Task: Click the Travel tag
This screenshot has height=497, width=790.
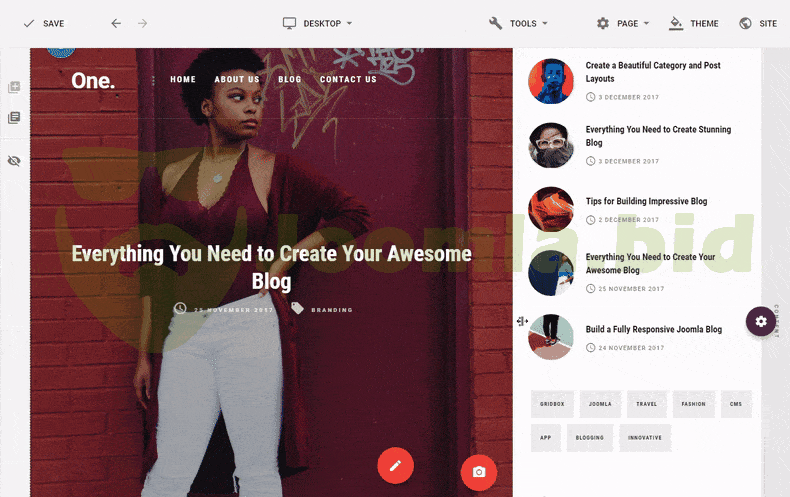Action: (x=646, y=404)
